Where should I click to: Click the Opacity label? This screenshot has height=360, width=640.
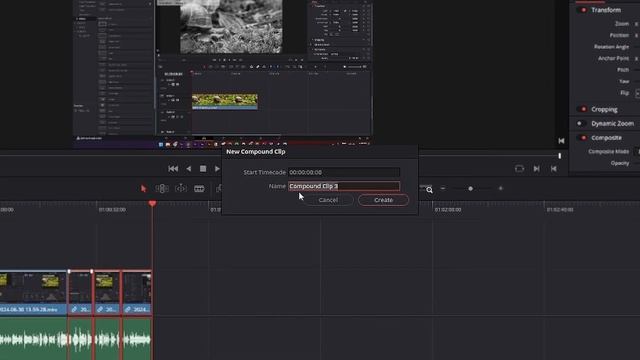point(620,163)
